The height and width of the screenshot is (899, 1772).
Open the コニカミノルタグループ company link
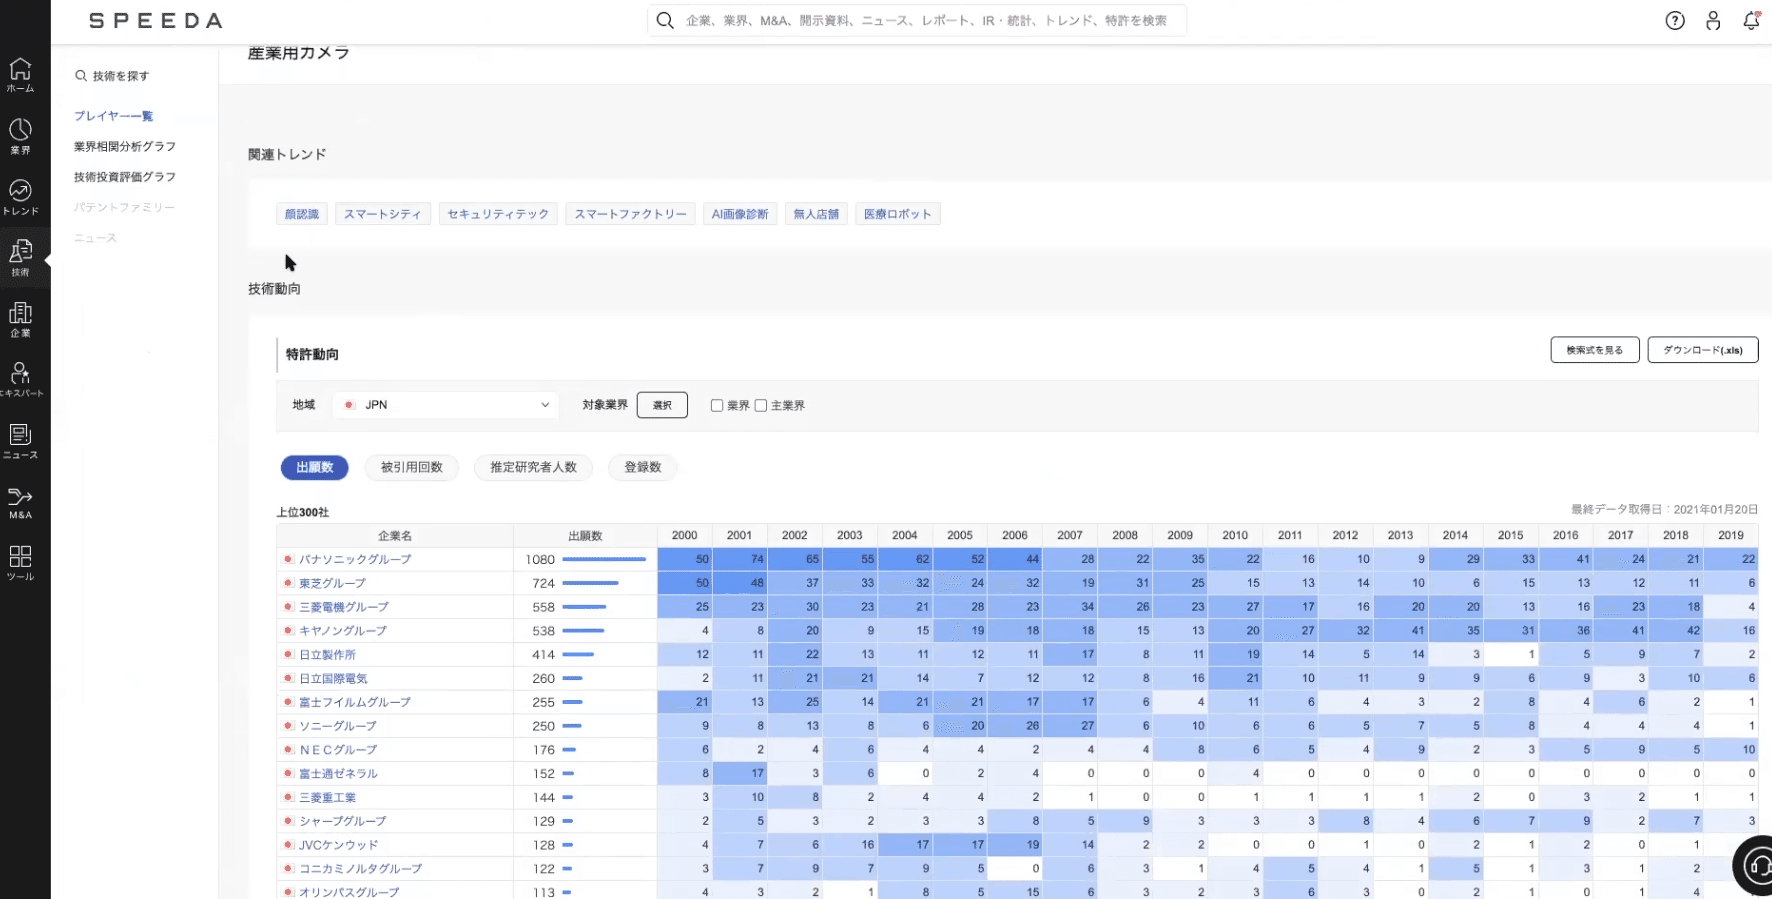click(x=361, y=869)
